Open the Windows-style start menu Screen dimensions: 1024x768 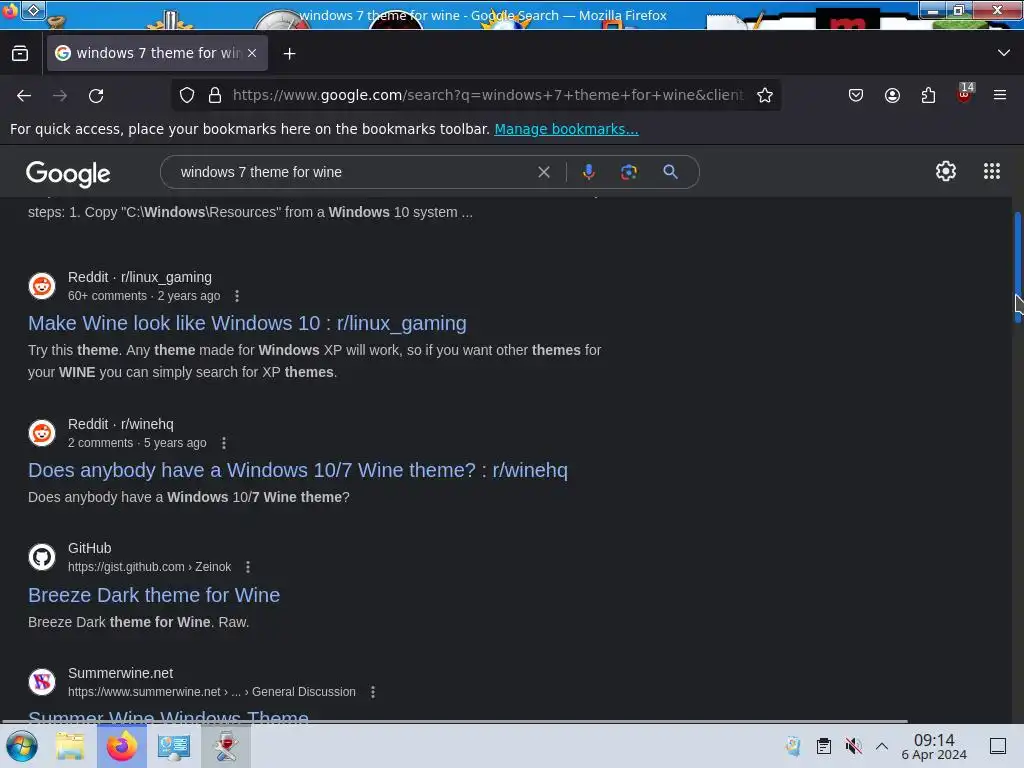pos(22,746)
